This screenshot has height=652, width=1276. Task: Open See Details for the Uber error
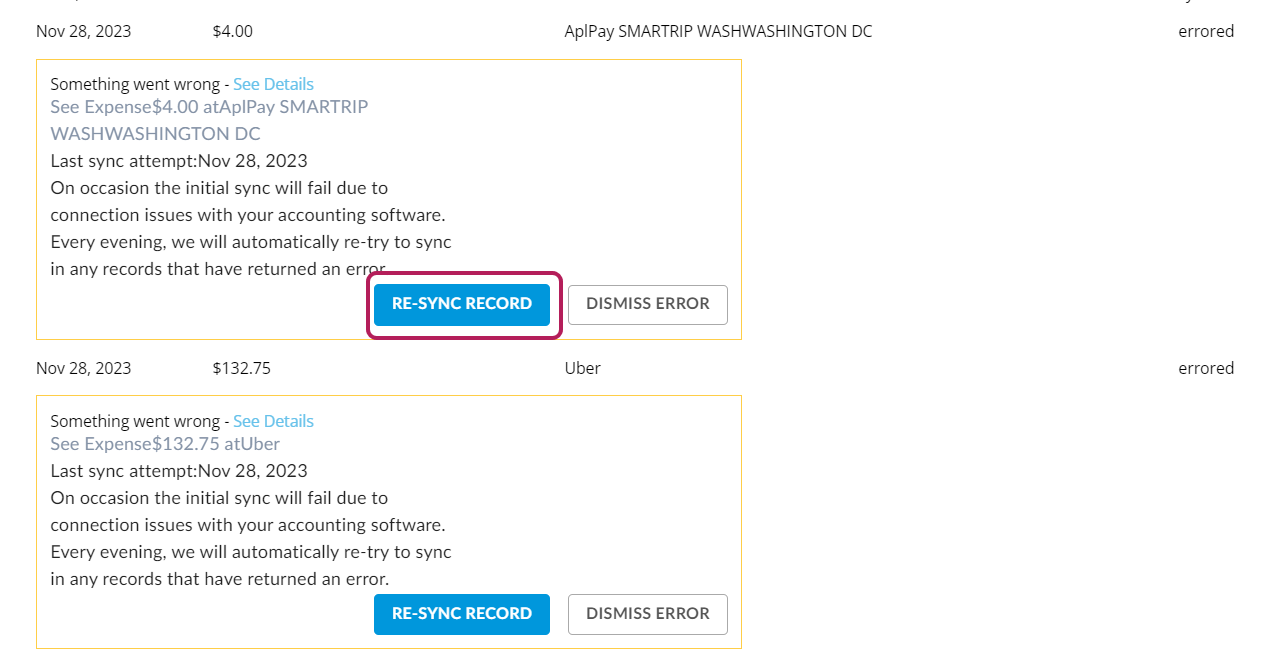click(273, 421)
